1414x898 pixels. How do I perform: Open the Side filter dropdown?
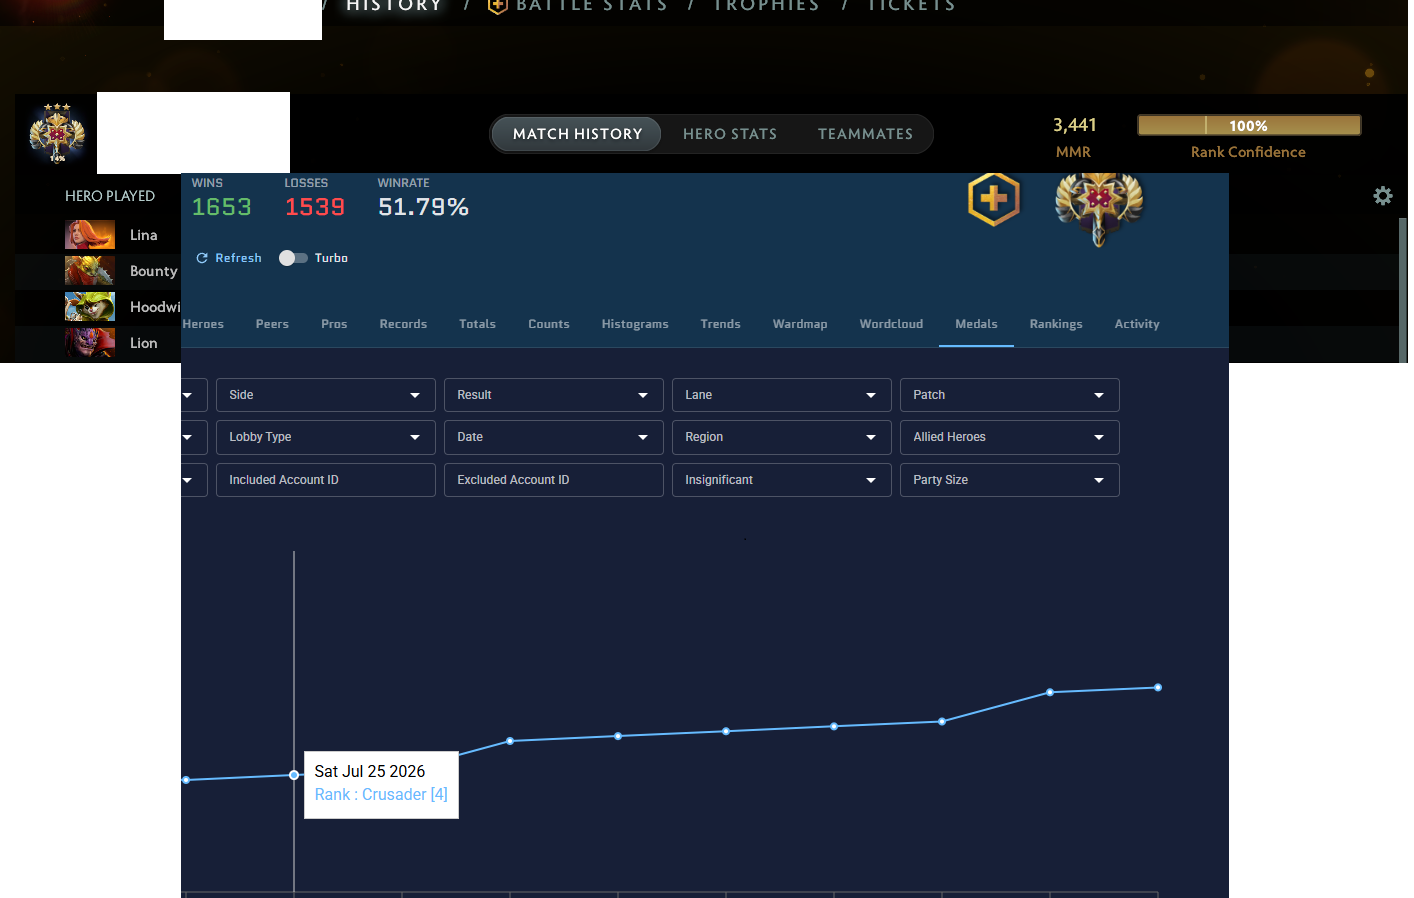(x=326, y=395)
